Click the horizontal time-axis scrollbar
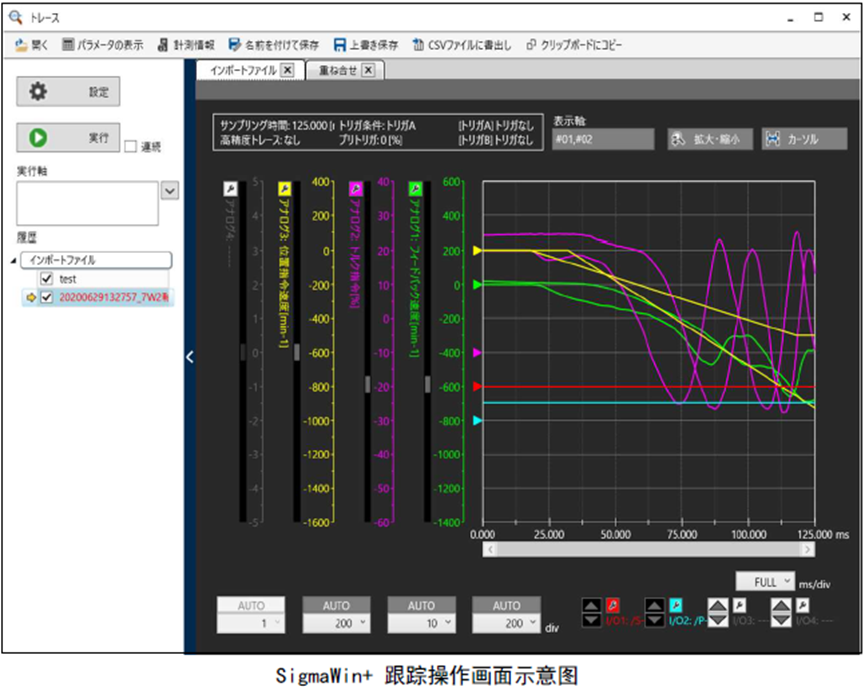The height and width of the screenshot is (687, 865). coord(648,549)
